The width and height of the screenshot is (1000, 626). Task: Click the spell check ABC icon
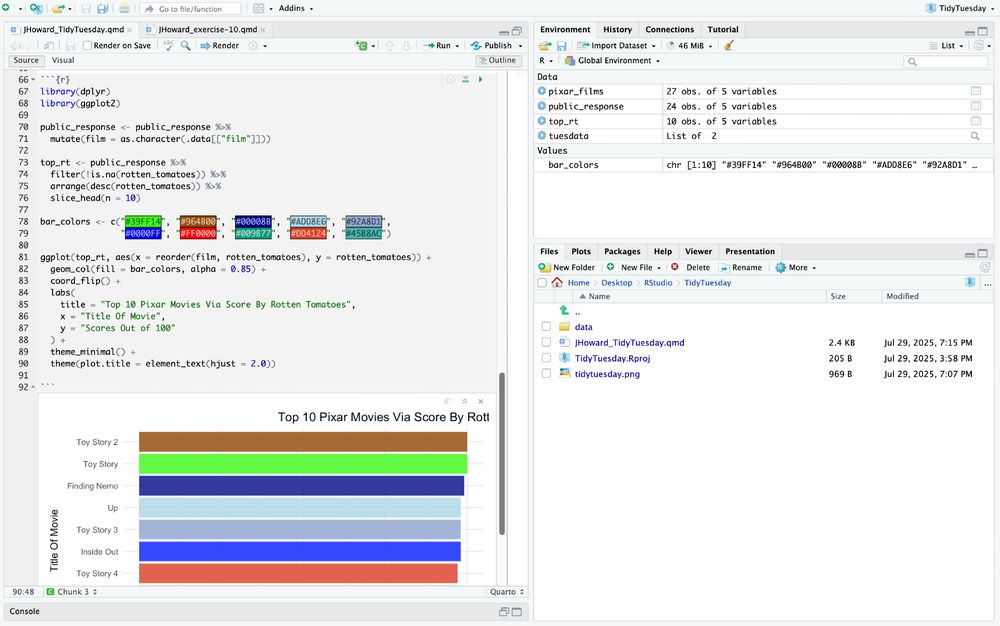168,45
